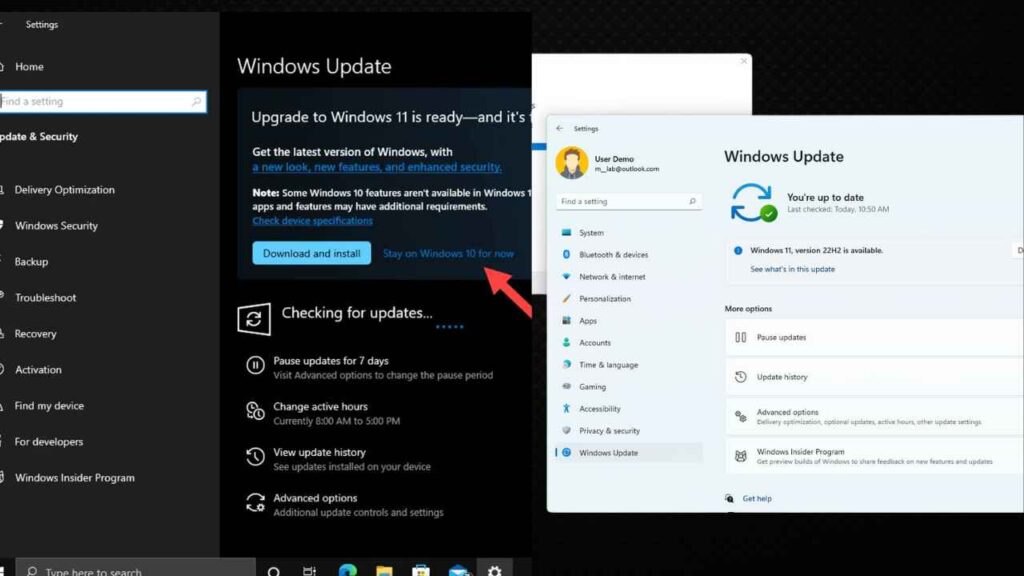
Task: Close the white dialog behind Windows 11 Settings
Action: [x=744, y=61]
